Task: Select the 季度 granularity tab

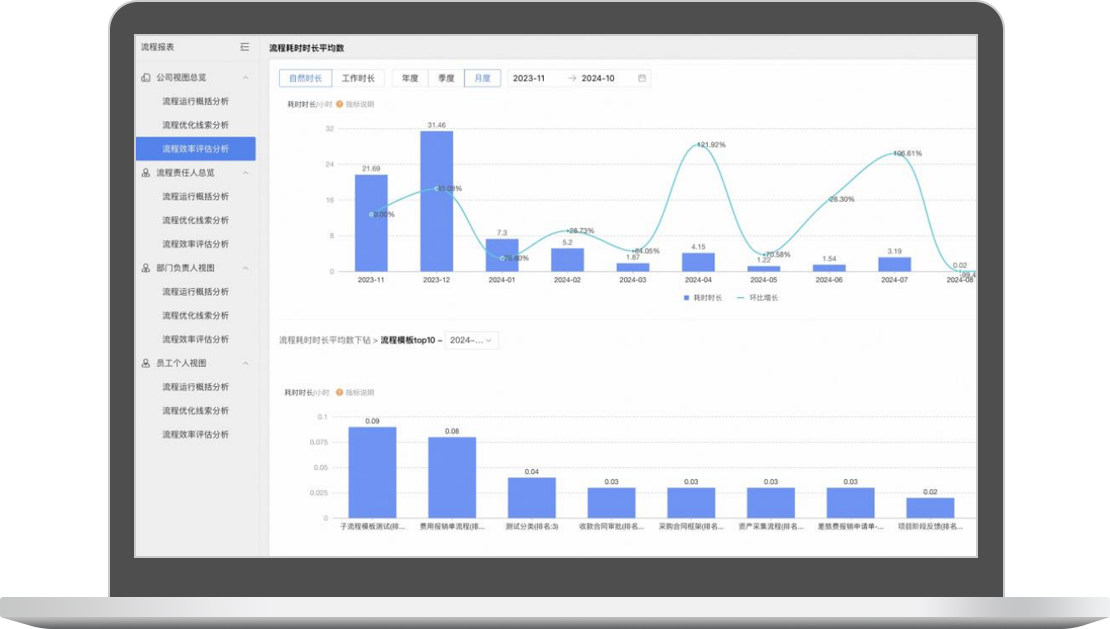Action: tap(446, 78)
